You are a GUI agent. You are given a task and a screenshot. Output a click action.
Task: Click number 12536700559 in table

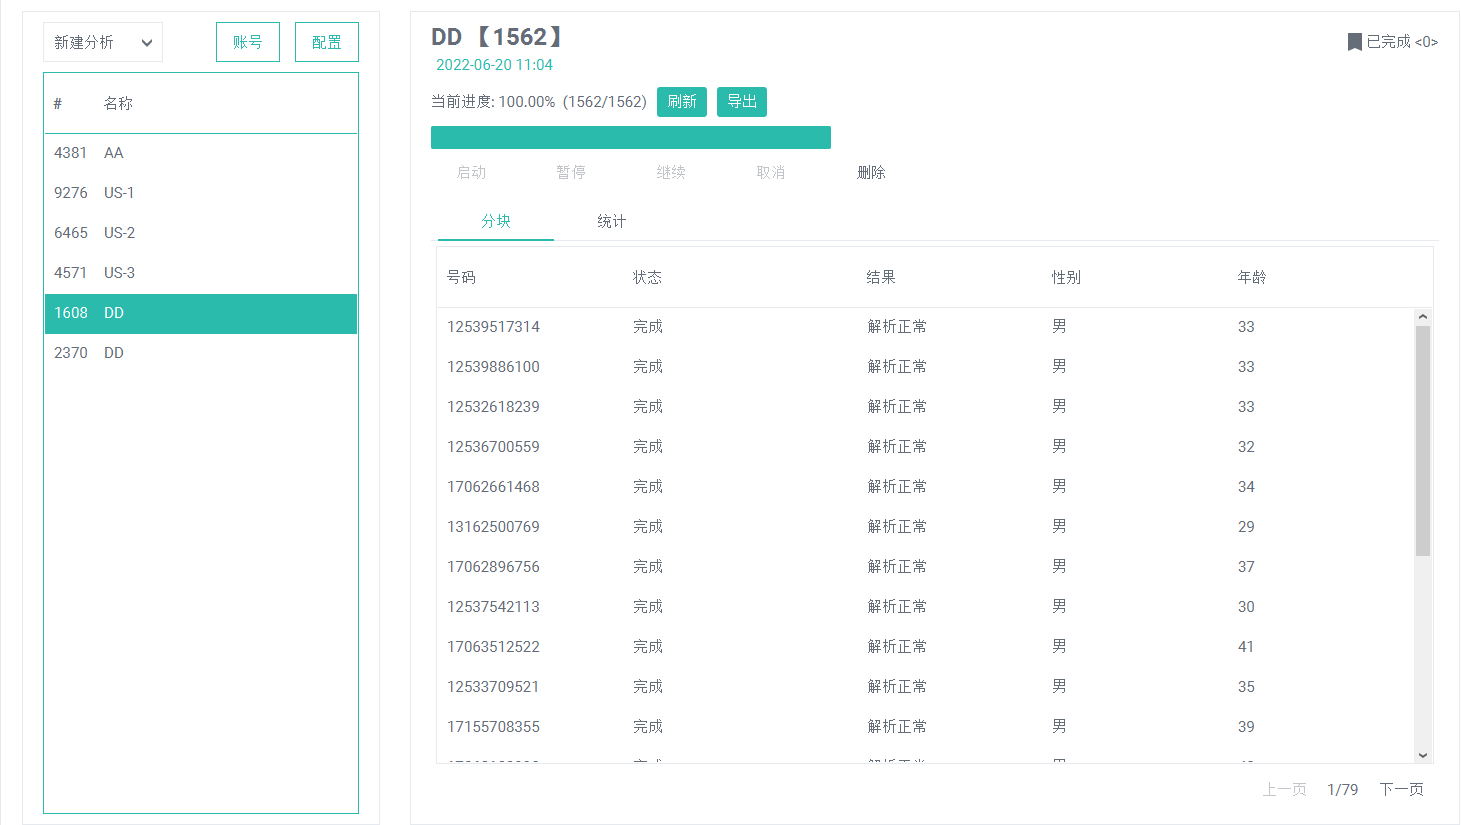[x=493, y=447]
